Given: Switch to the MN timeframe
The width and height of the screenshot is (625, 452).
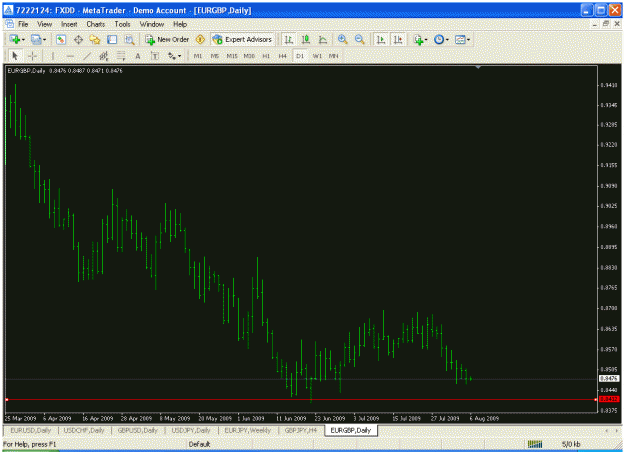Looking at the screenshot, I should pyautogui.click(x=333, y=56).
